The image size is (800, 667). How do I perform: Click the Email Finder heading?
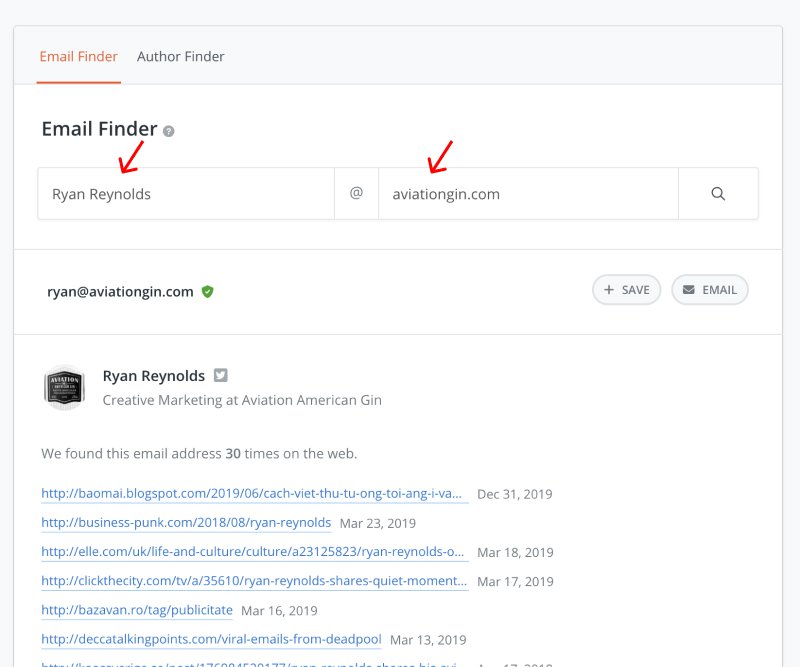[99, 129]
